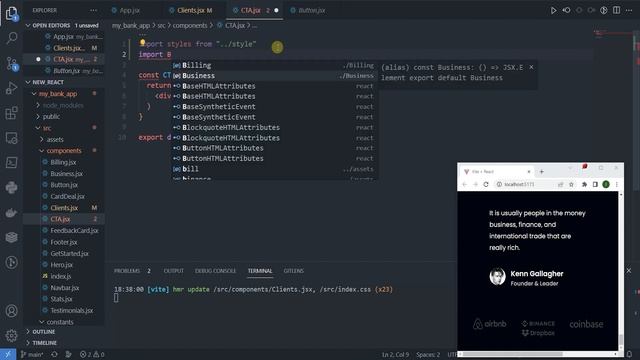The width and height of the screenshot is (640, 360).
Task: Open Chrome profile avatar icon
Action: click(606, 184)
